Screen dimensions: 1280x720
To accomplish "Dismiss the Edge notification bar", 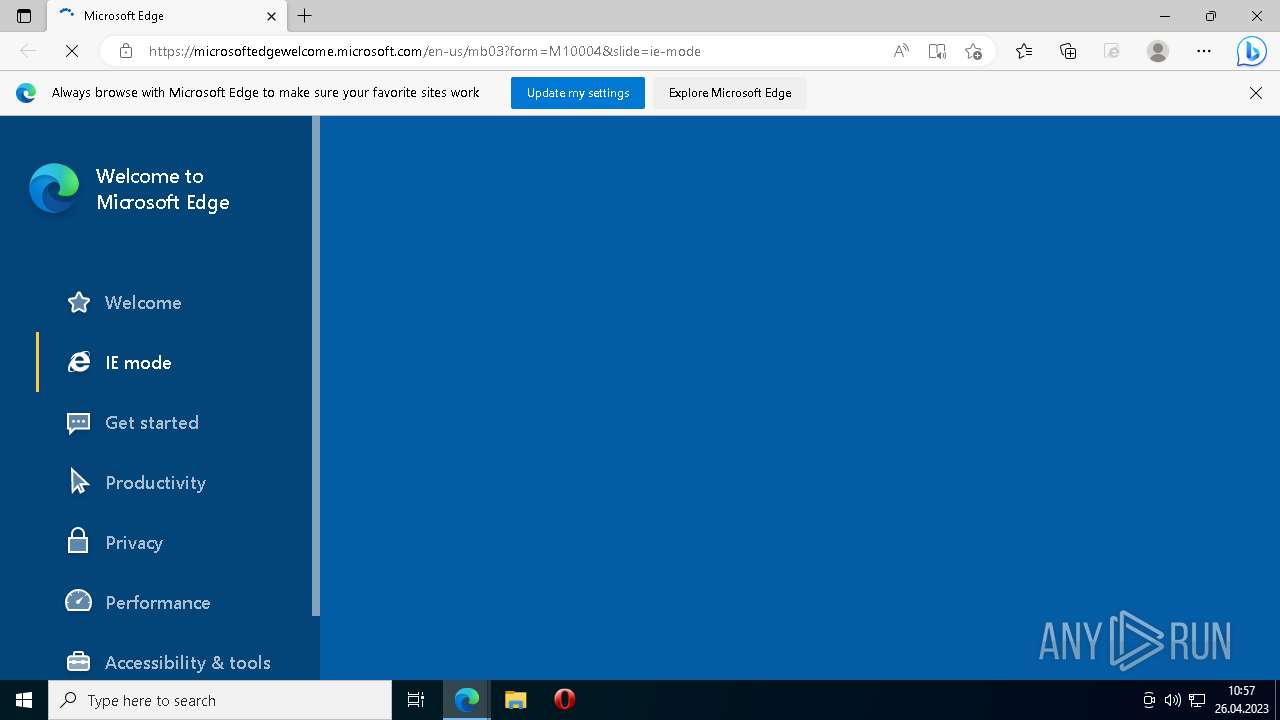I will (1256, 93).
